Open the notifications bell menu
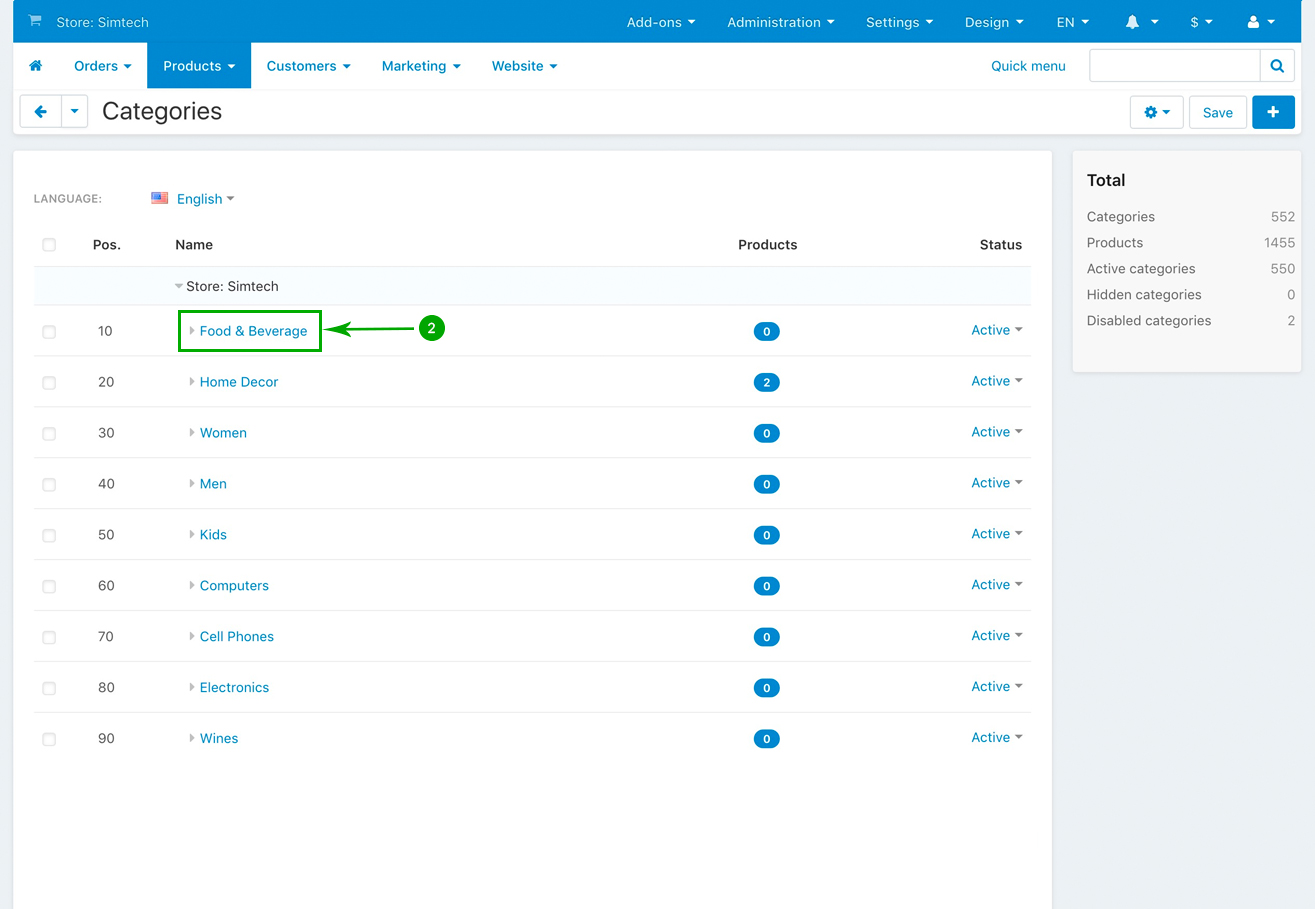This screenshot has height=909, width=1315. [x=1141, y=22]
